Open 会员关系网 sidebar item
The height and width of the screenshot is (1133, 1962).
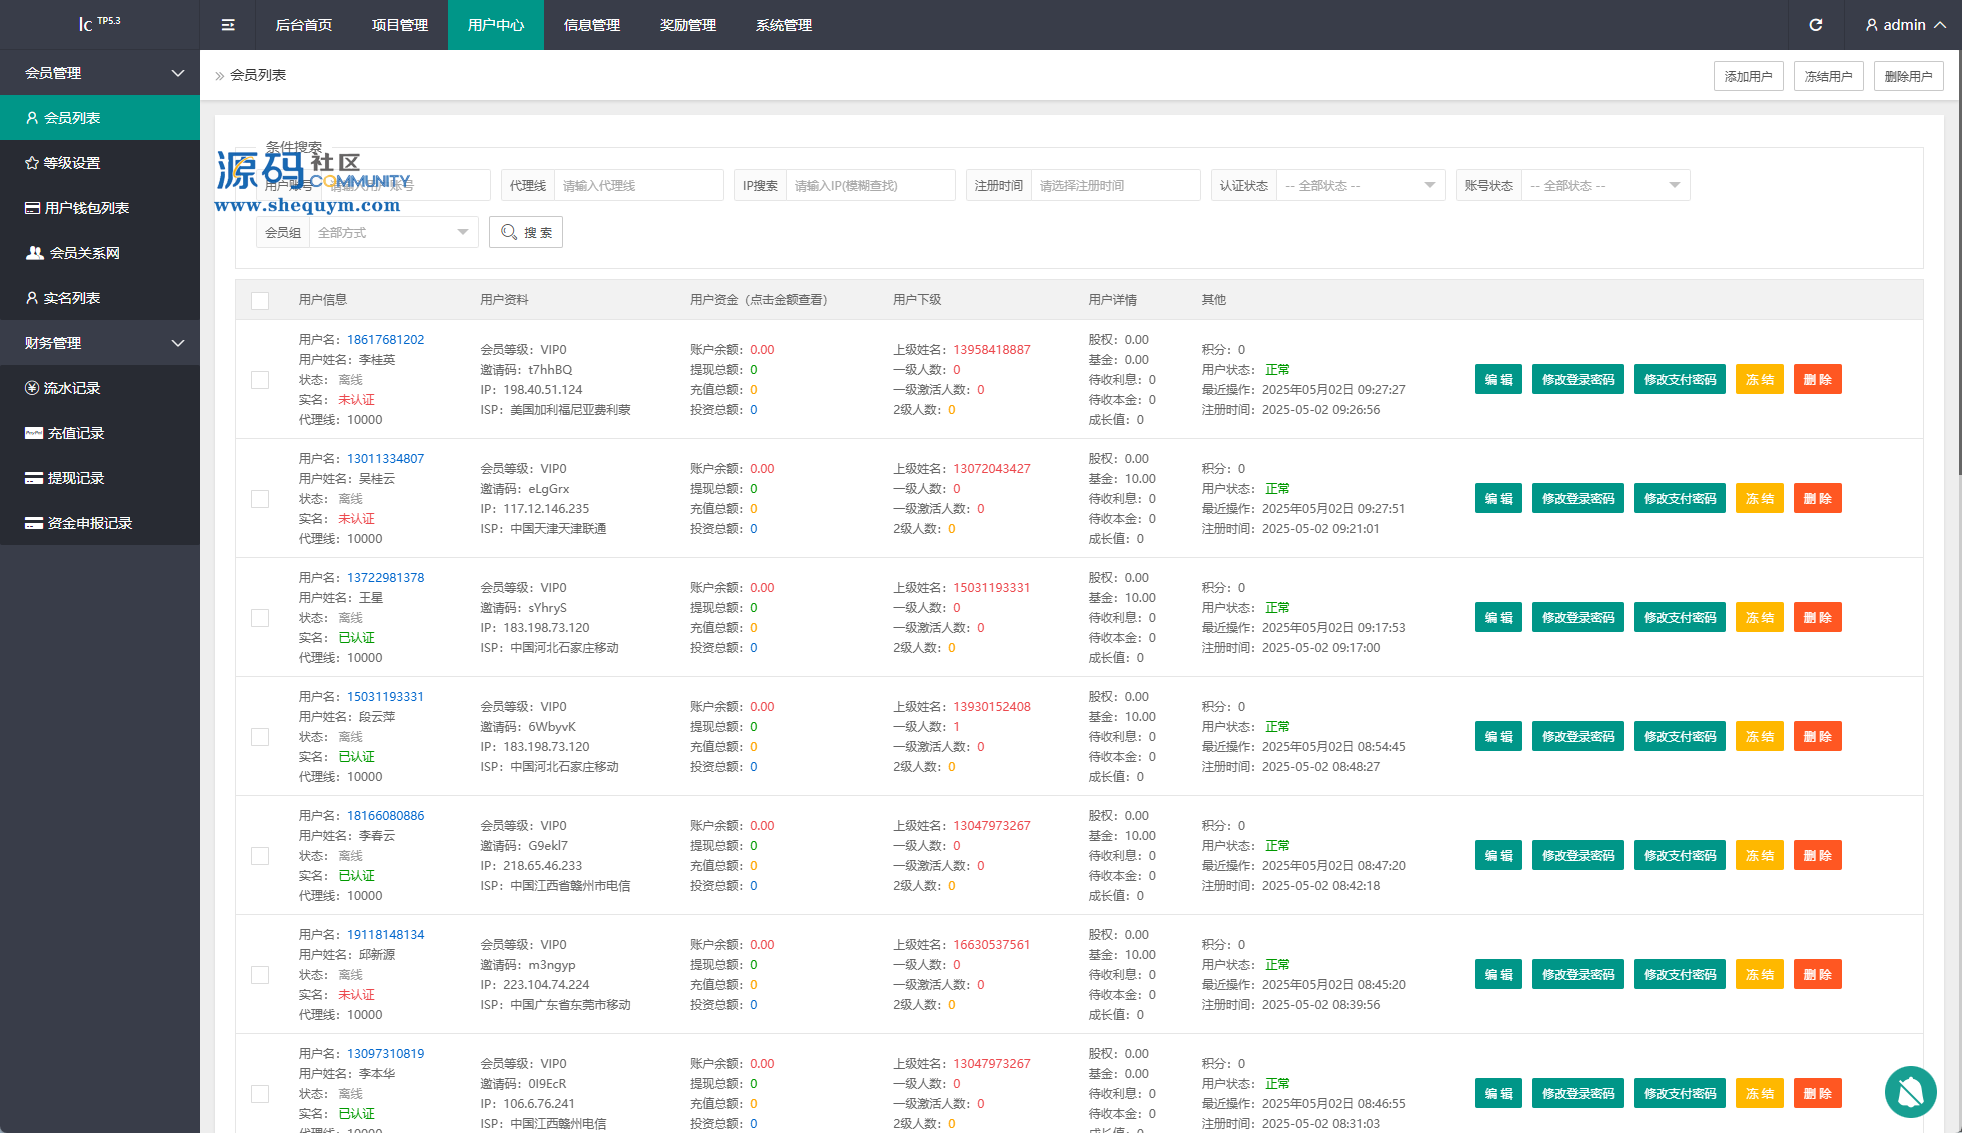(x=84, y=253)
